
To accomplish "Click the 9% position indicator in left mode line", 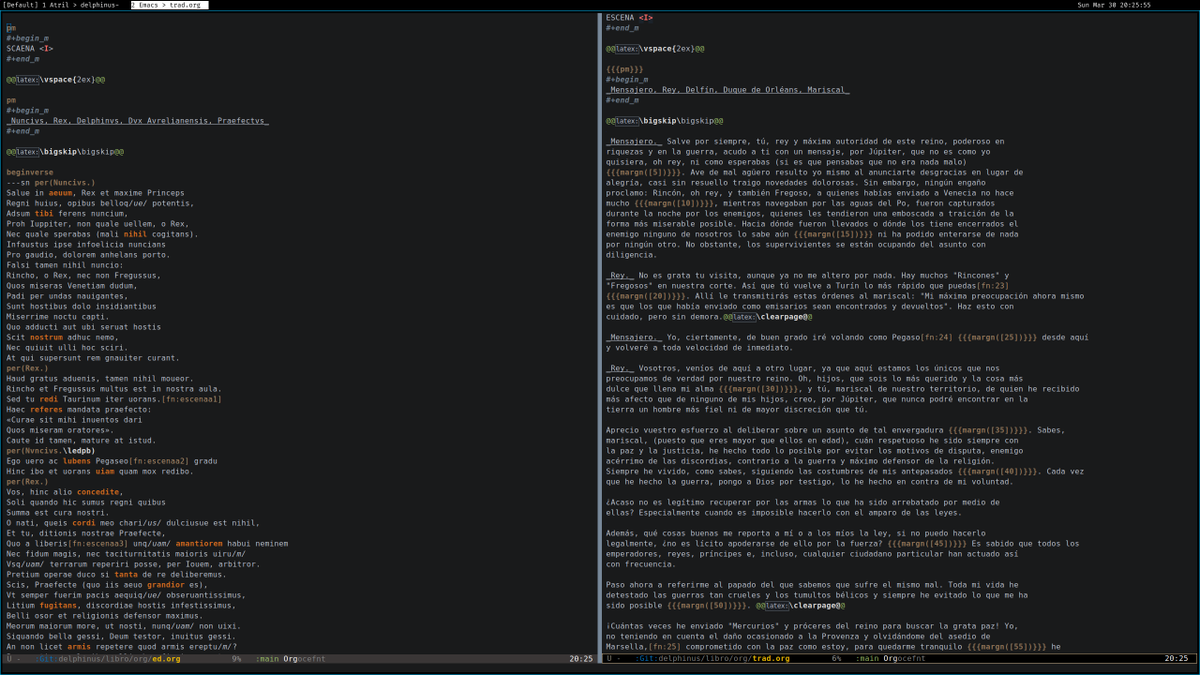I will pyautogui.click(x=236, y=659).
